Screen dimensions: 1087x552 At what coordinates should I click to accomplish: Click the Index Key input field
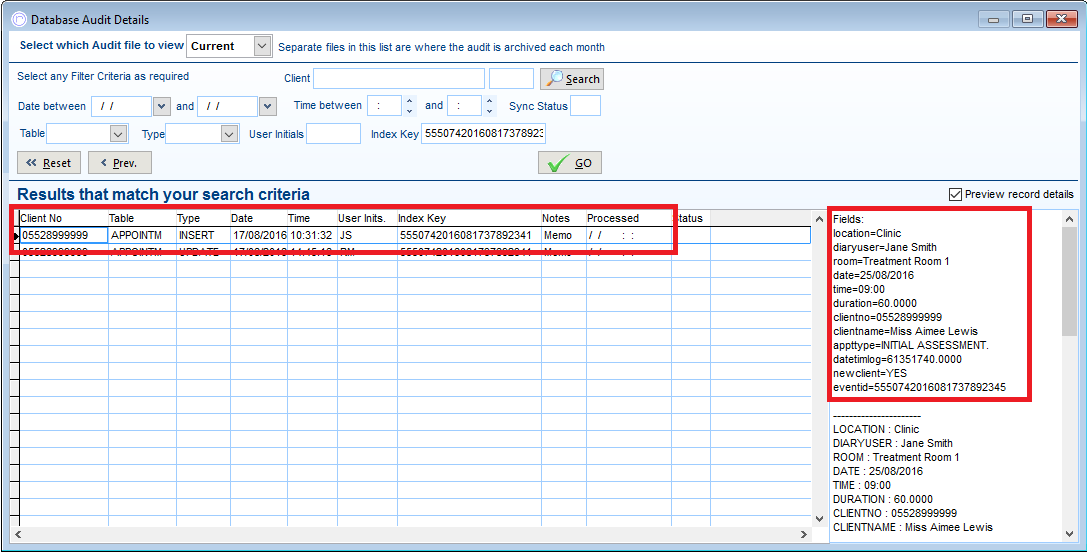(483, 134)
